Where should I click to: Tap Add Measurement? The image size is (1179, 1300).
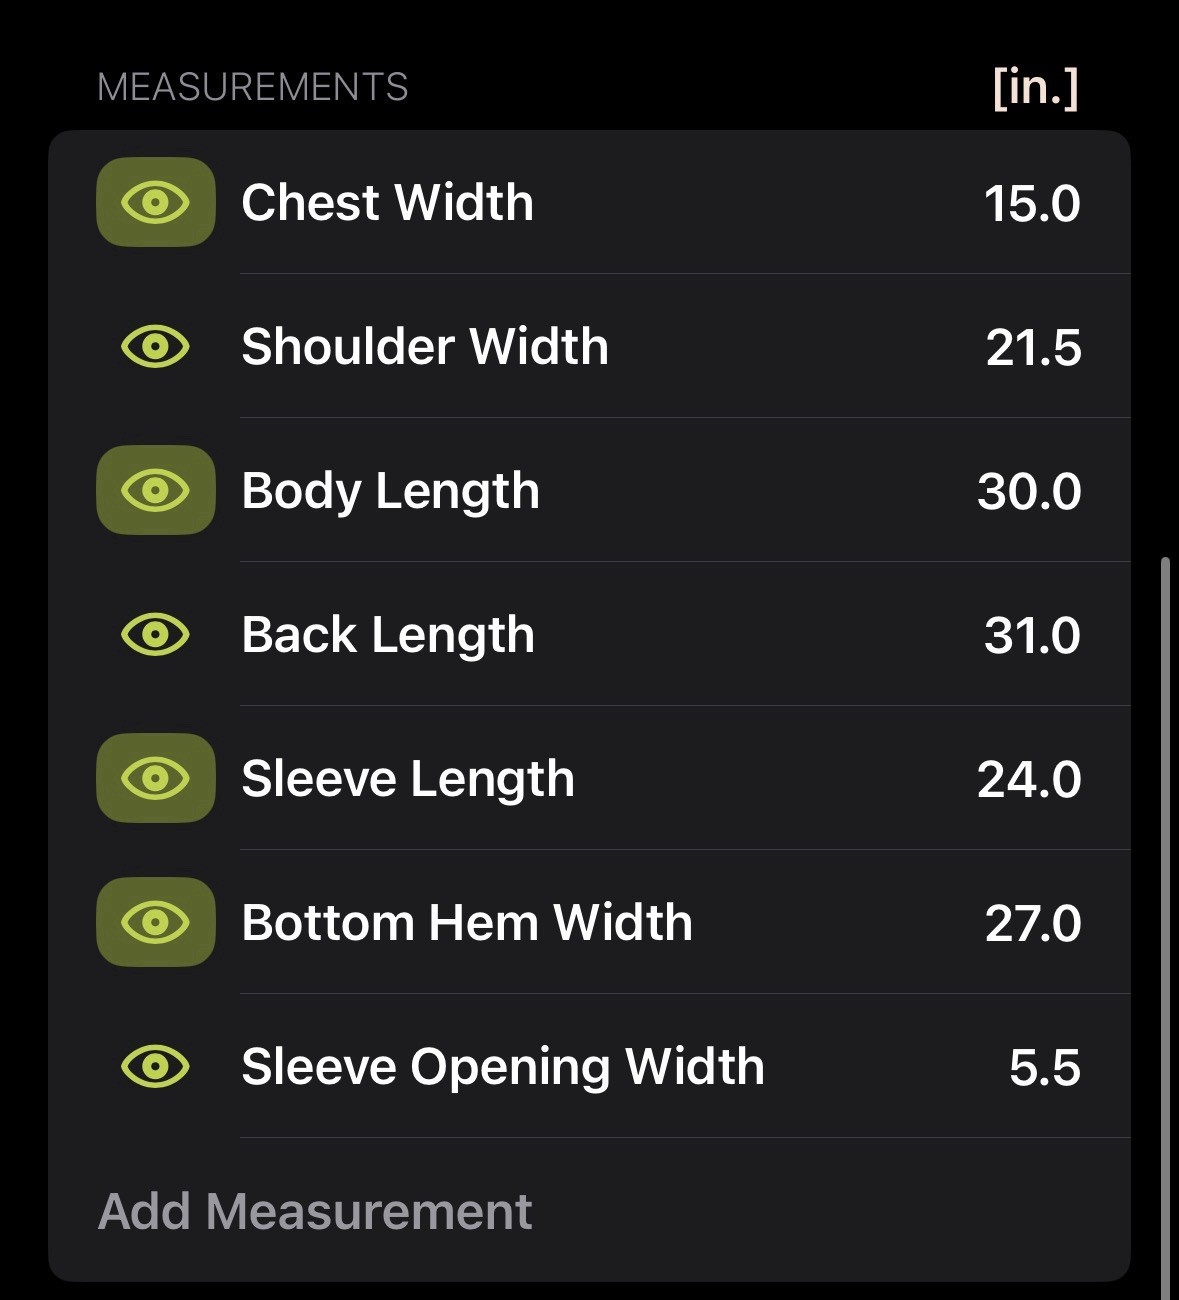[315, 1212]
